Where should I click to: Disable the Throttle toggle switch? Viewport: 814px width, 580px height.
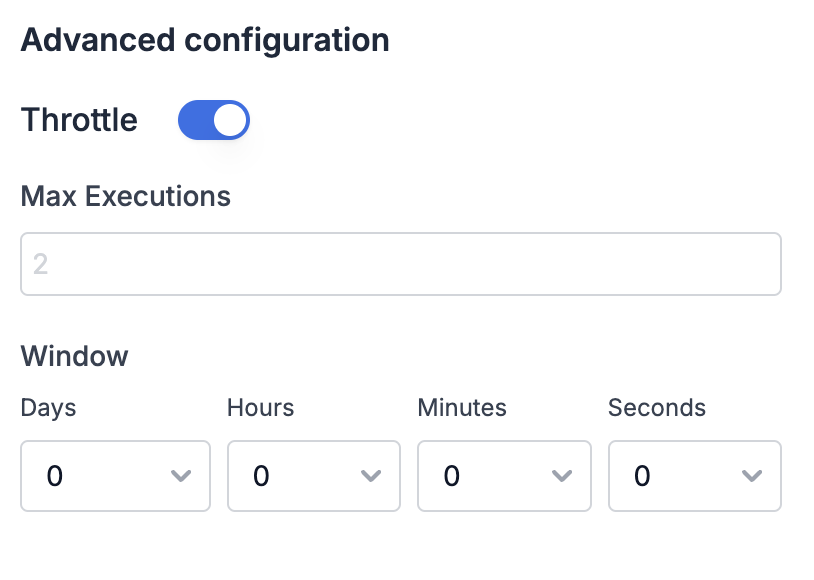point(213,120)
